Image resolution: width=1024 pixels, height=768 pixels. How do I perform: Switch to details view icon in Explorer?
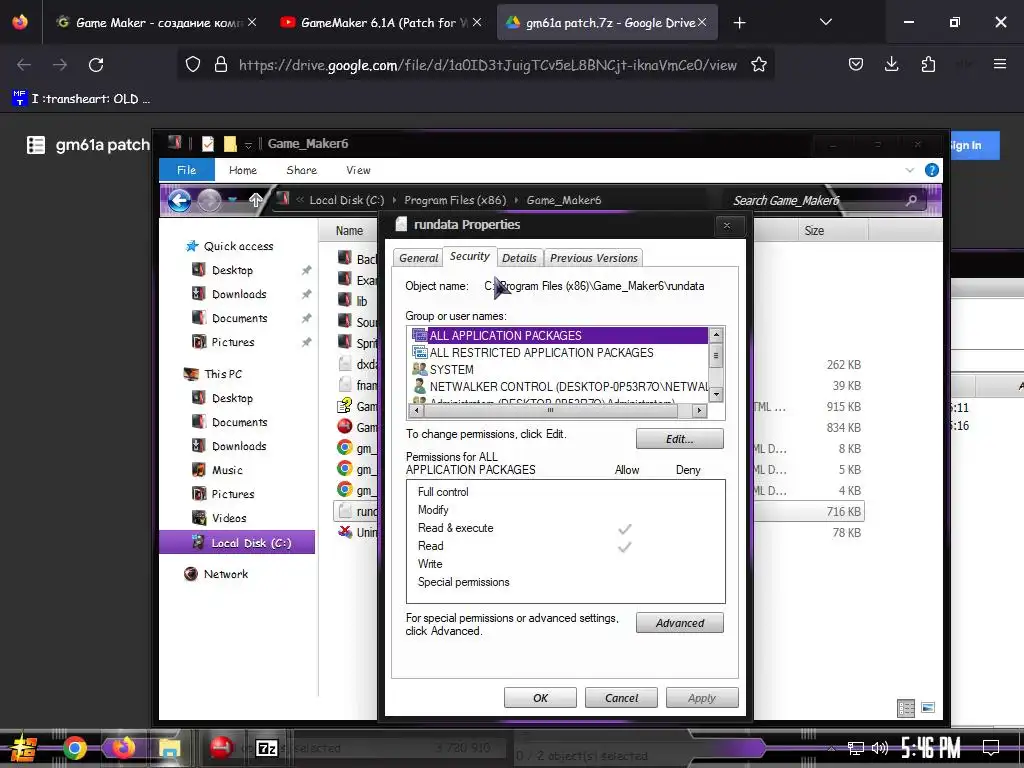906,709
